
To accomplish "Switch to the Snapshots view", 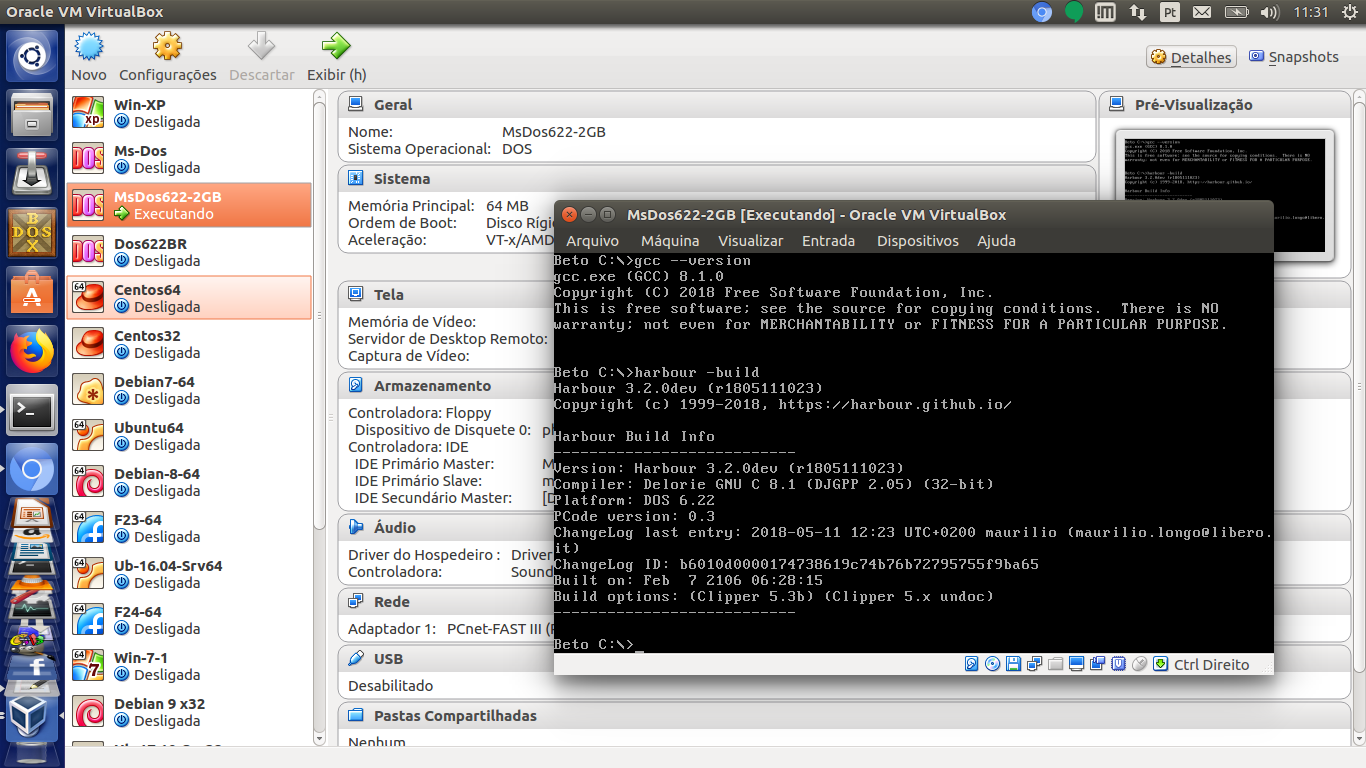I will pyautogui.click(x=1294, y=57).
